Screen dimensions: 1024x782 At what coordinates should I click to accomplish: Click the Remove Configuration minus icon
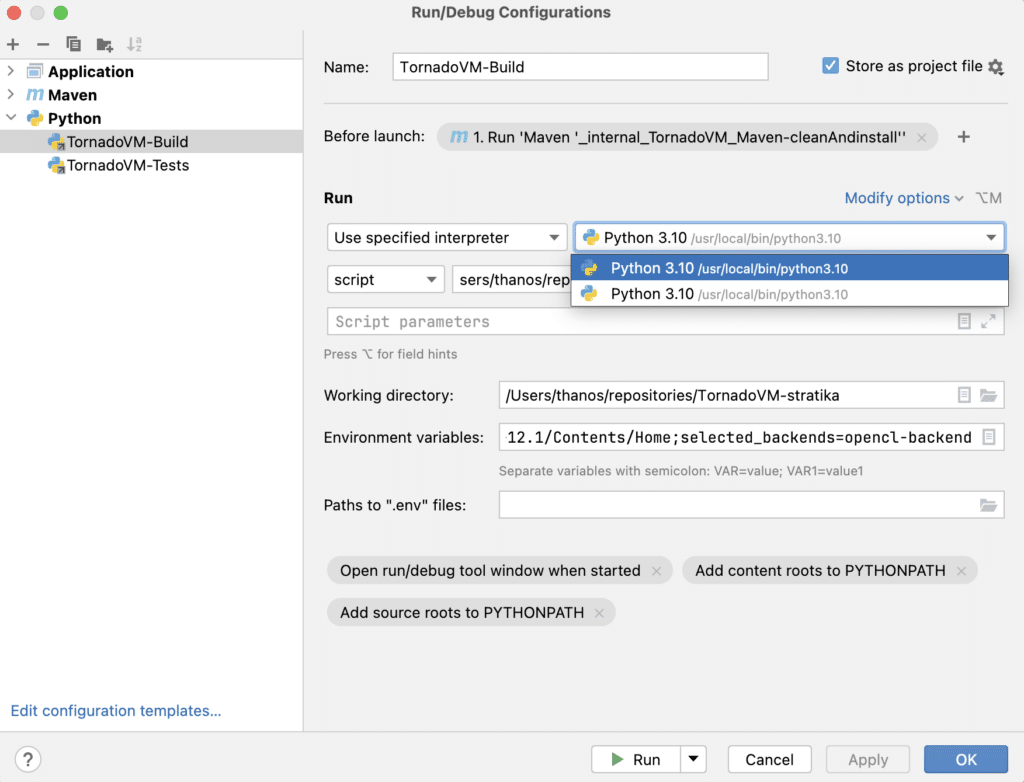pyautogui.click(x=43, y=44)
